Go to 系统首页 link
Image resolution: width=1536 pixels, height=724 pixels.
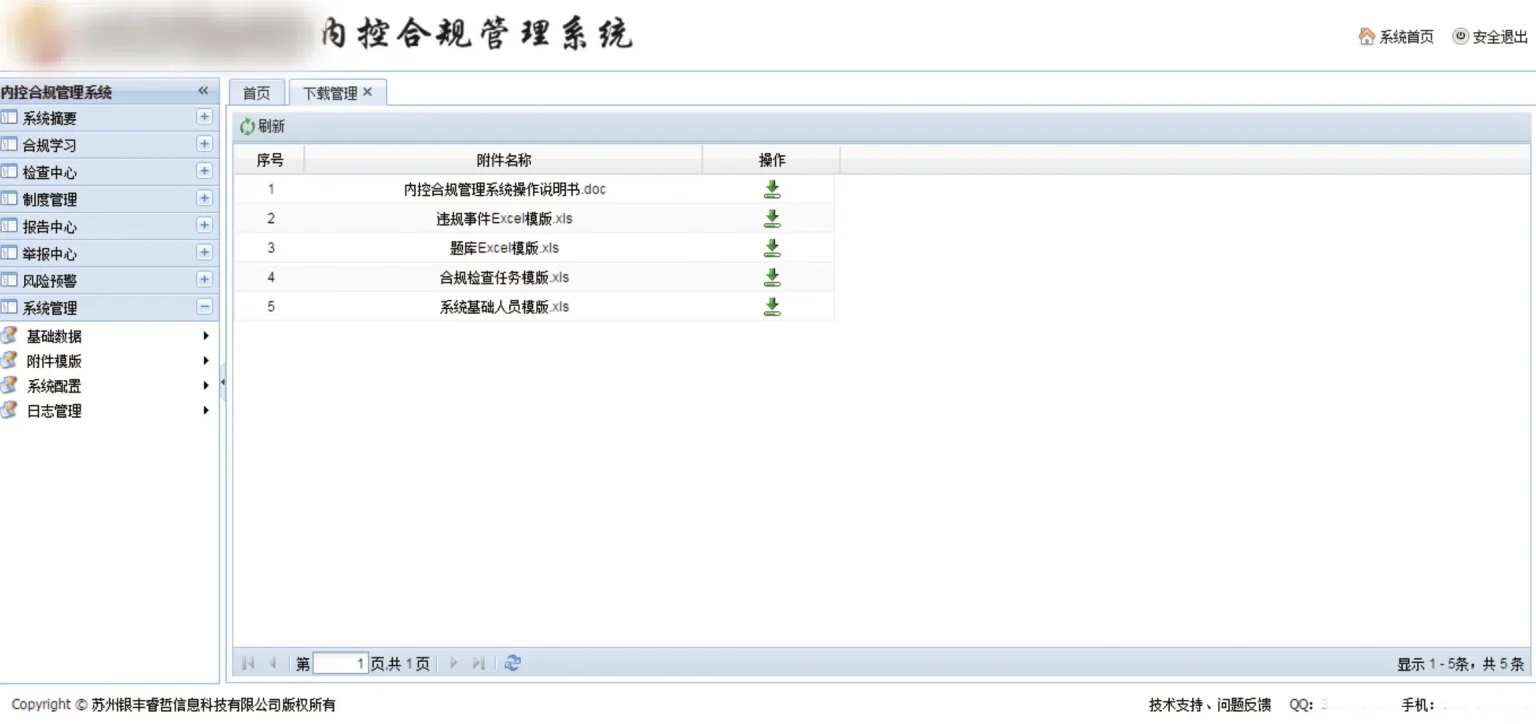(1396, 37)
